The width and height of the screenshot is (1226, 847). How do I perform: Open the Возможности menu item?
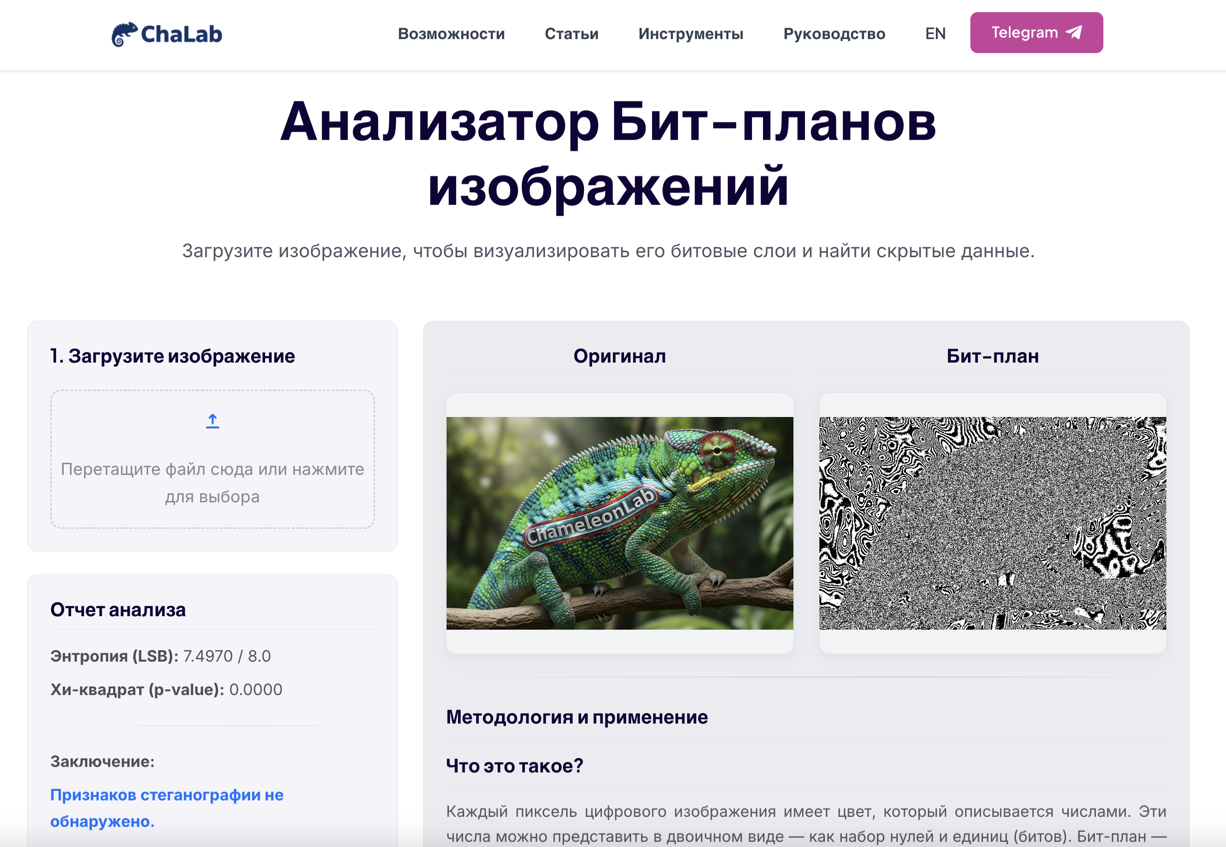[451, 33]
